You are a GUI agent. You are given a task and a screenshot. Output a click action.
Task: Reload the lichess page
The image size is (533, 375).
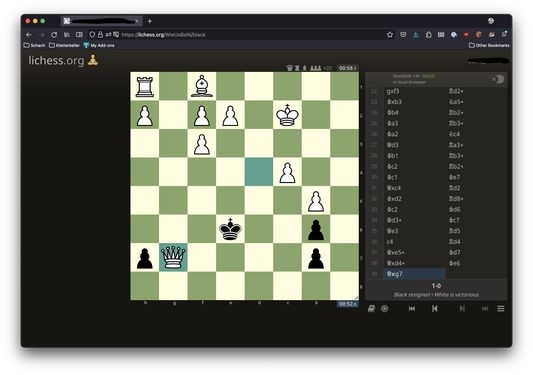click(x=54, y=34)
